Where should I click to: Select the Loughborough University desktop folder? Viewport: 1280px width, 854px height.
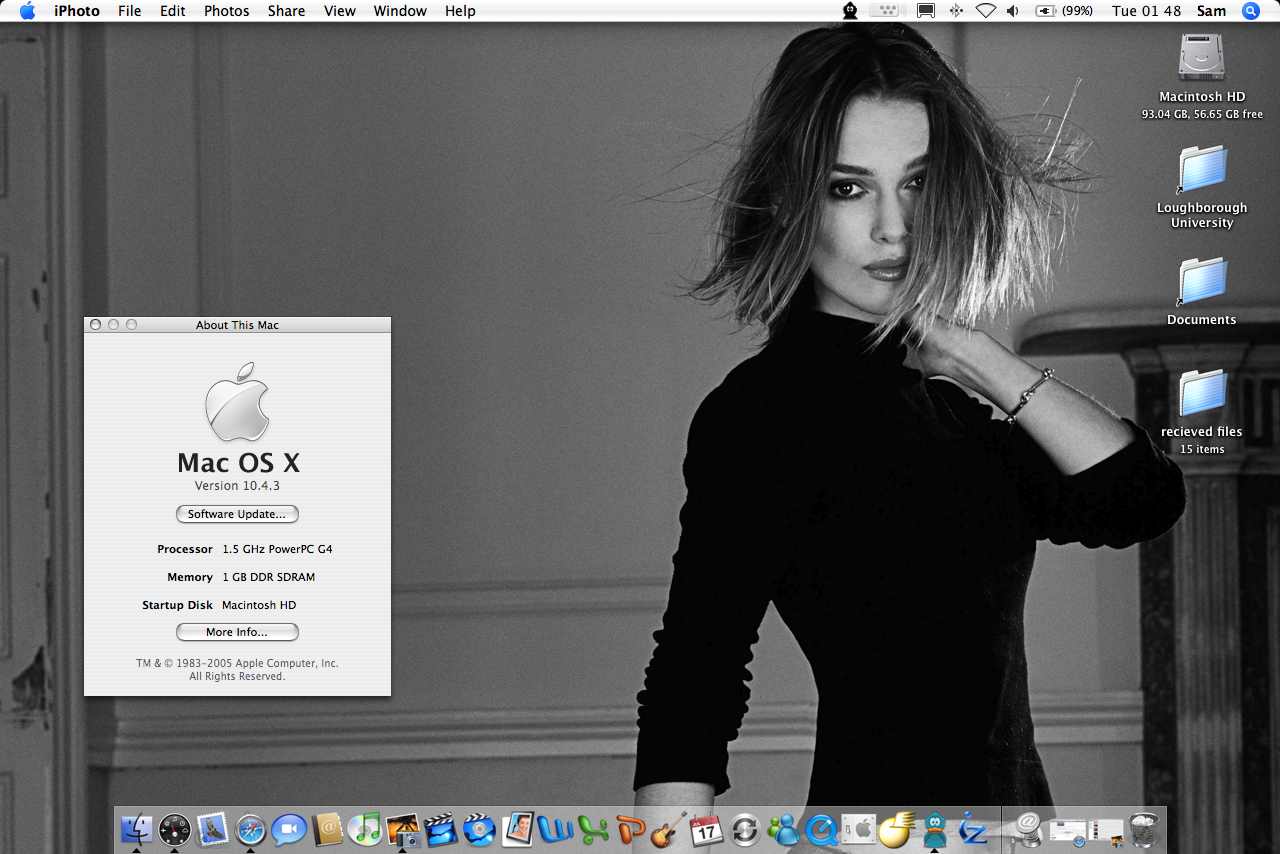click(x=1201, y=170)
